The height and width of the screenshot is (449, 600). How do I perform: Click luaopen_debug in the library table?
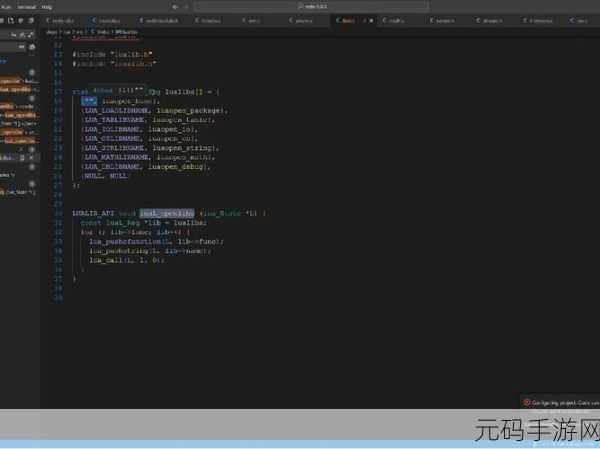(176, 167)
